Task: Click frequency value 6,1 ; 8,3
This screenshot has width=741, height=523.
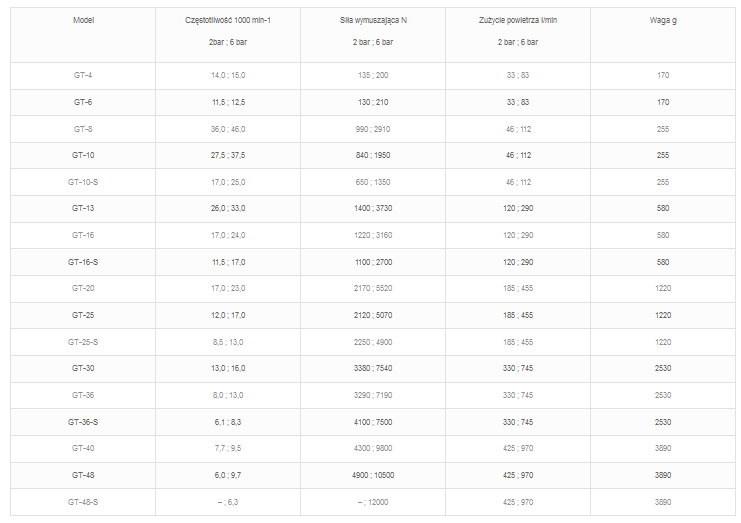Action: tap(228, 421)
